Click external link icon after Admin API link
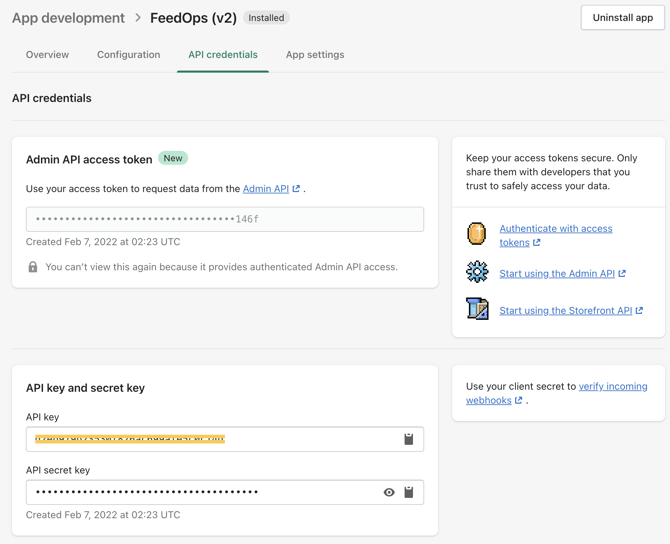 (x=296, y=188)
